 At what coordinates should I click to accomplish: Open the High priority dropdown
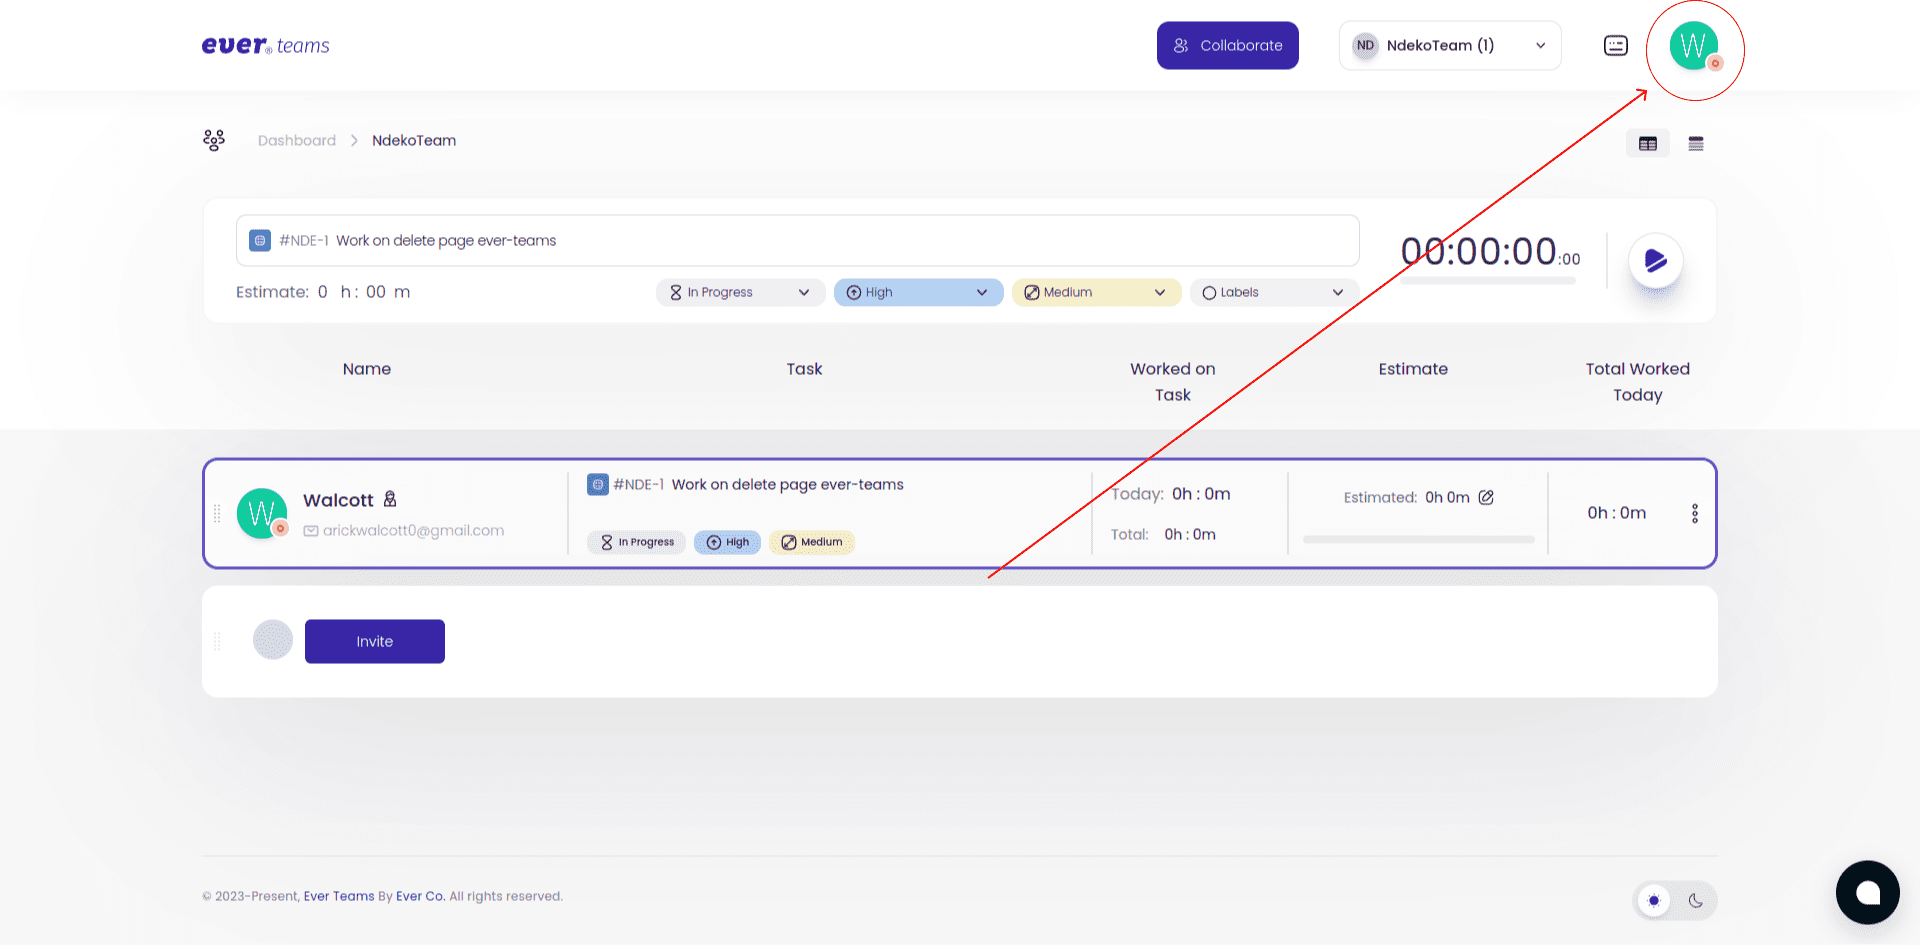click(x=917, y=292)
